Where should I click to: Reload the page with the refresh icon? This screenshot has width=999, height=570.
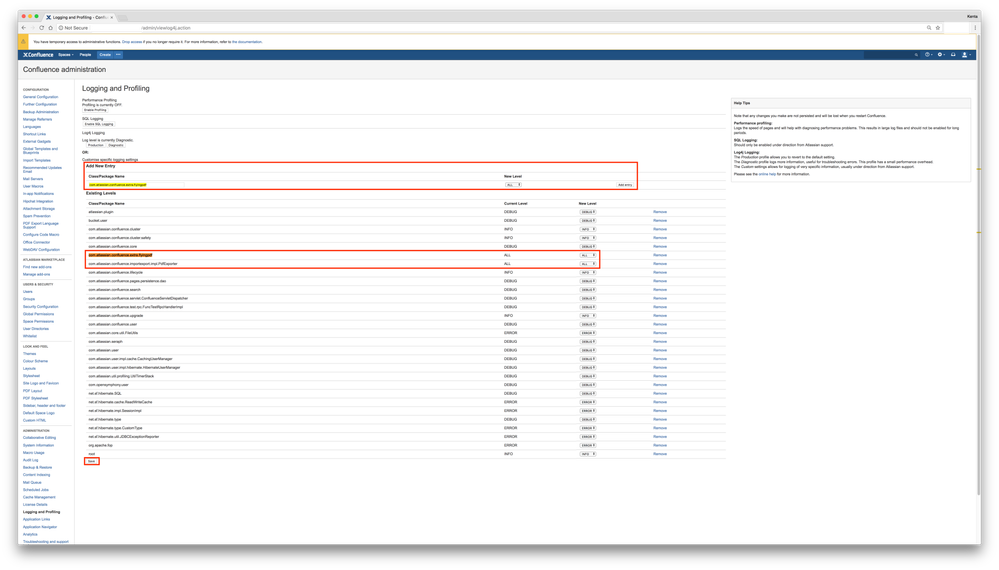(41, 28)
